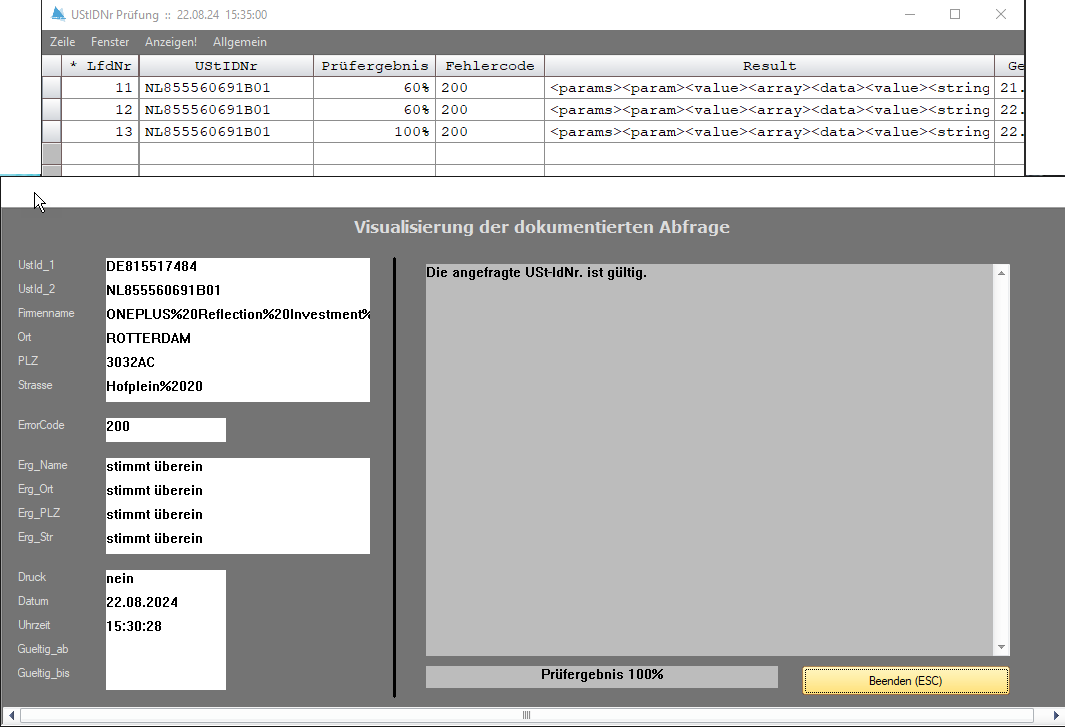This screenshot has width=1065, height=727.
Task: Click the Firmenname field value
Action: pos(238,314)
